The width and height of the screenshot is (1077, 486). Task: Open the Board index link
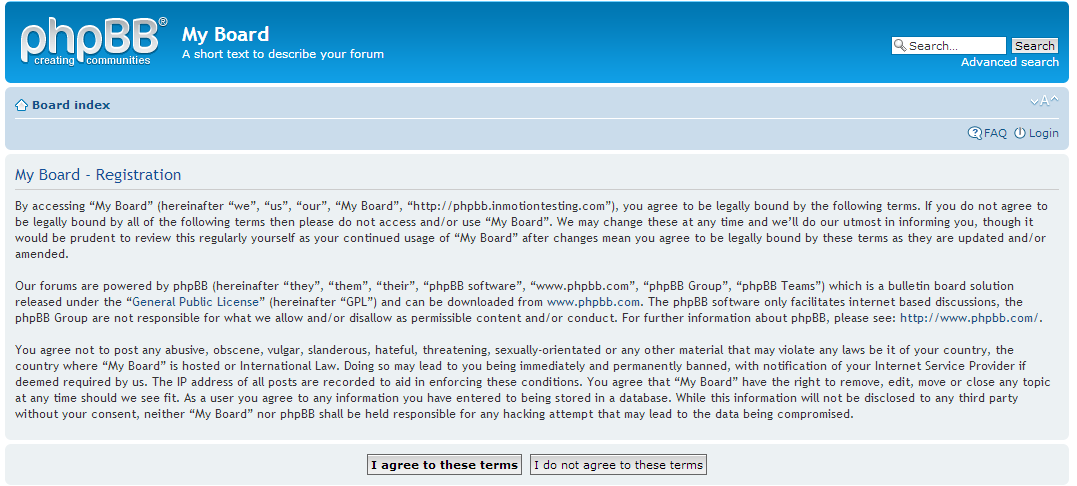coord(71,106)
